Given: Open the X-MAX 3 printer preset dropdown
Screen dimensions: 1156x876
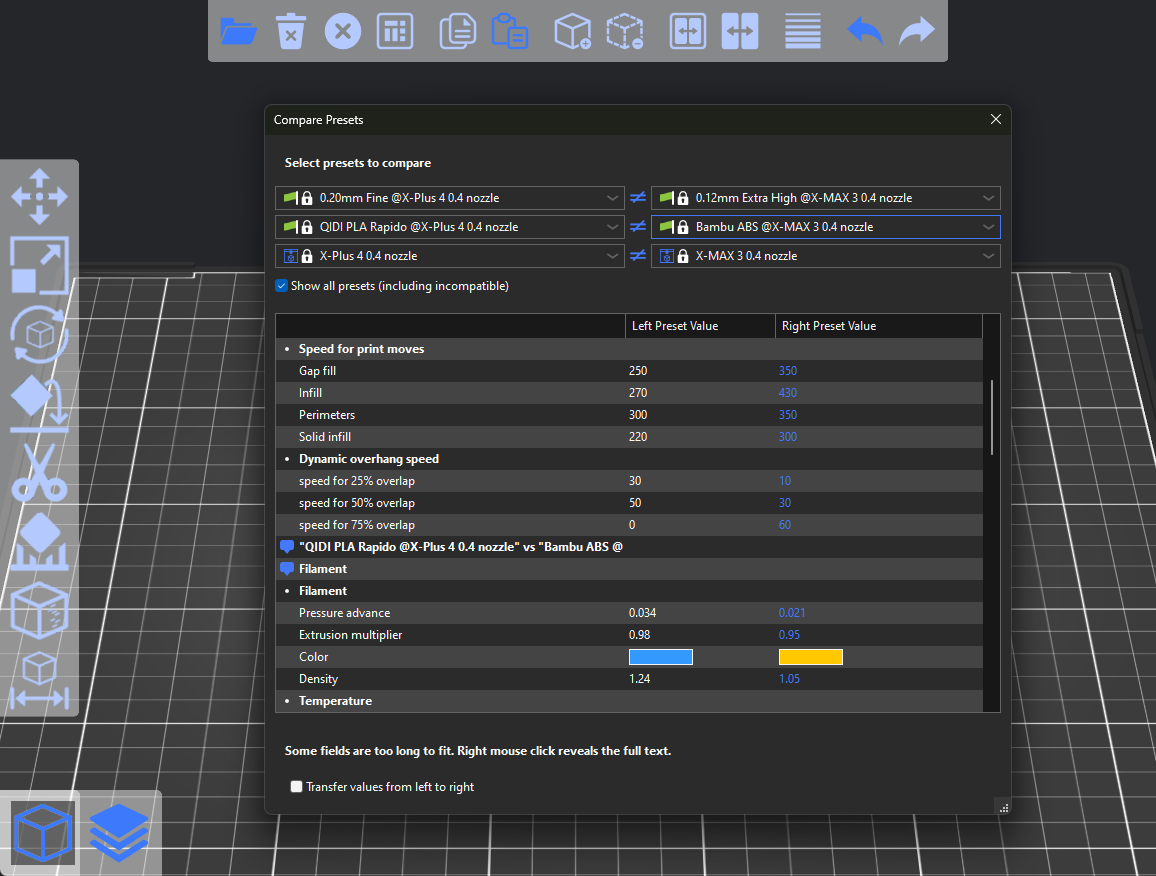Looking at the screenshot, I should (x=988, y=256).
